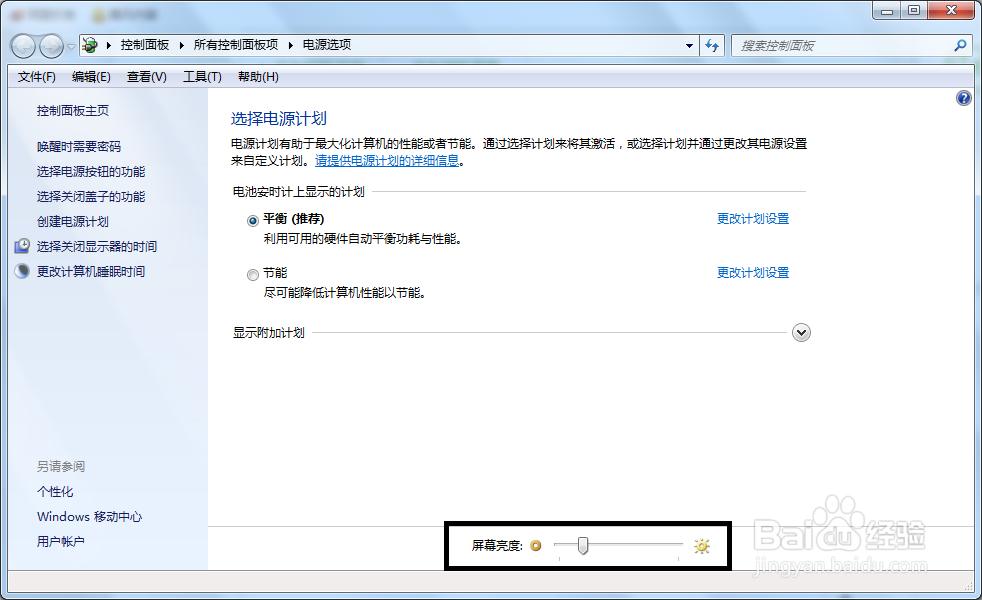Image resolution: width=982 pixels, height=600 pixels.
Task: Expand 显示附加计划
Action: 801,331
